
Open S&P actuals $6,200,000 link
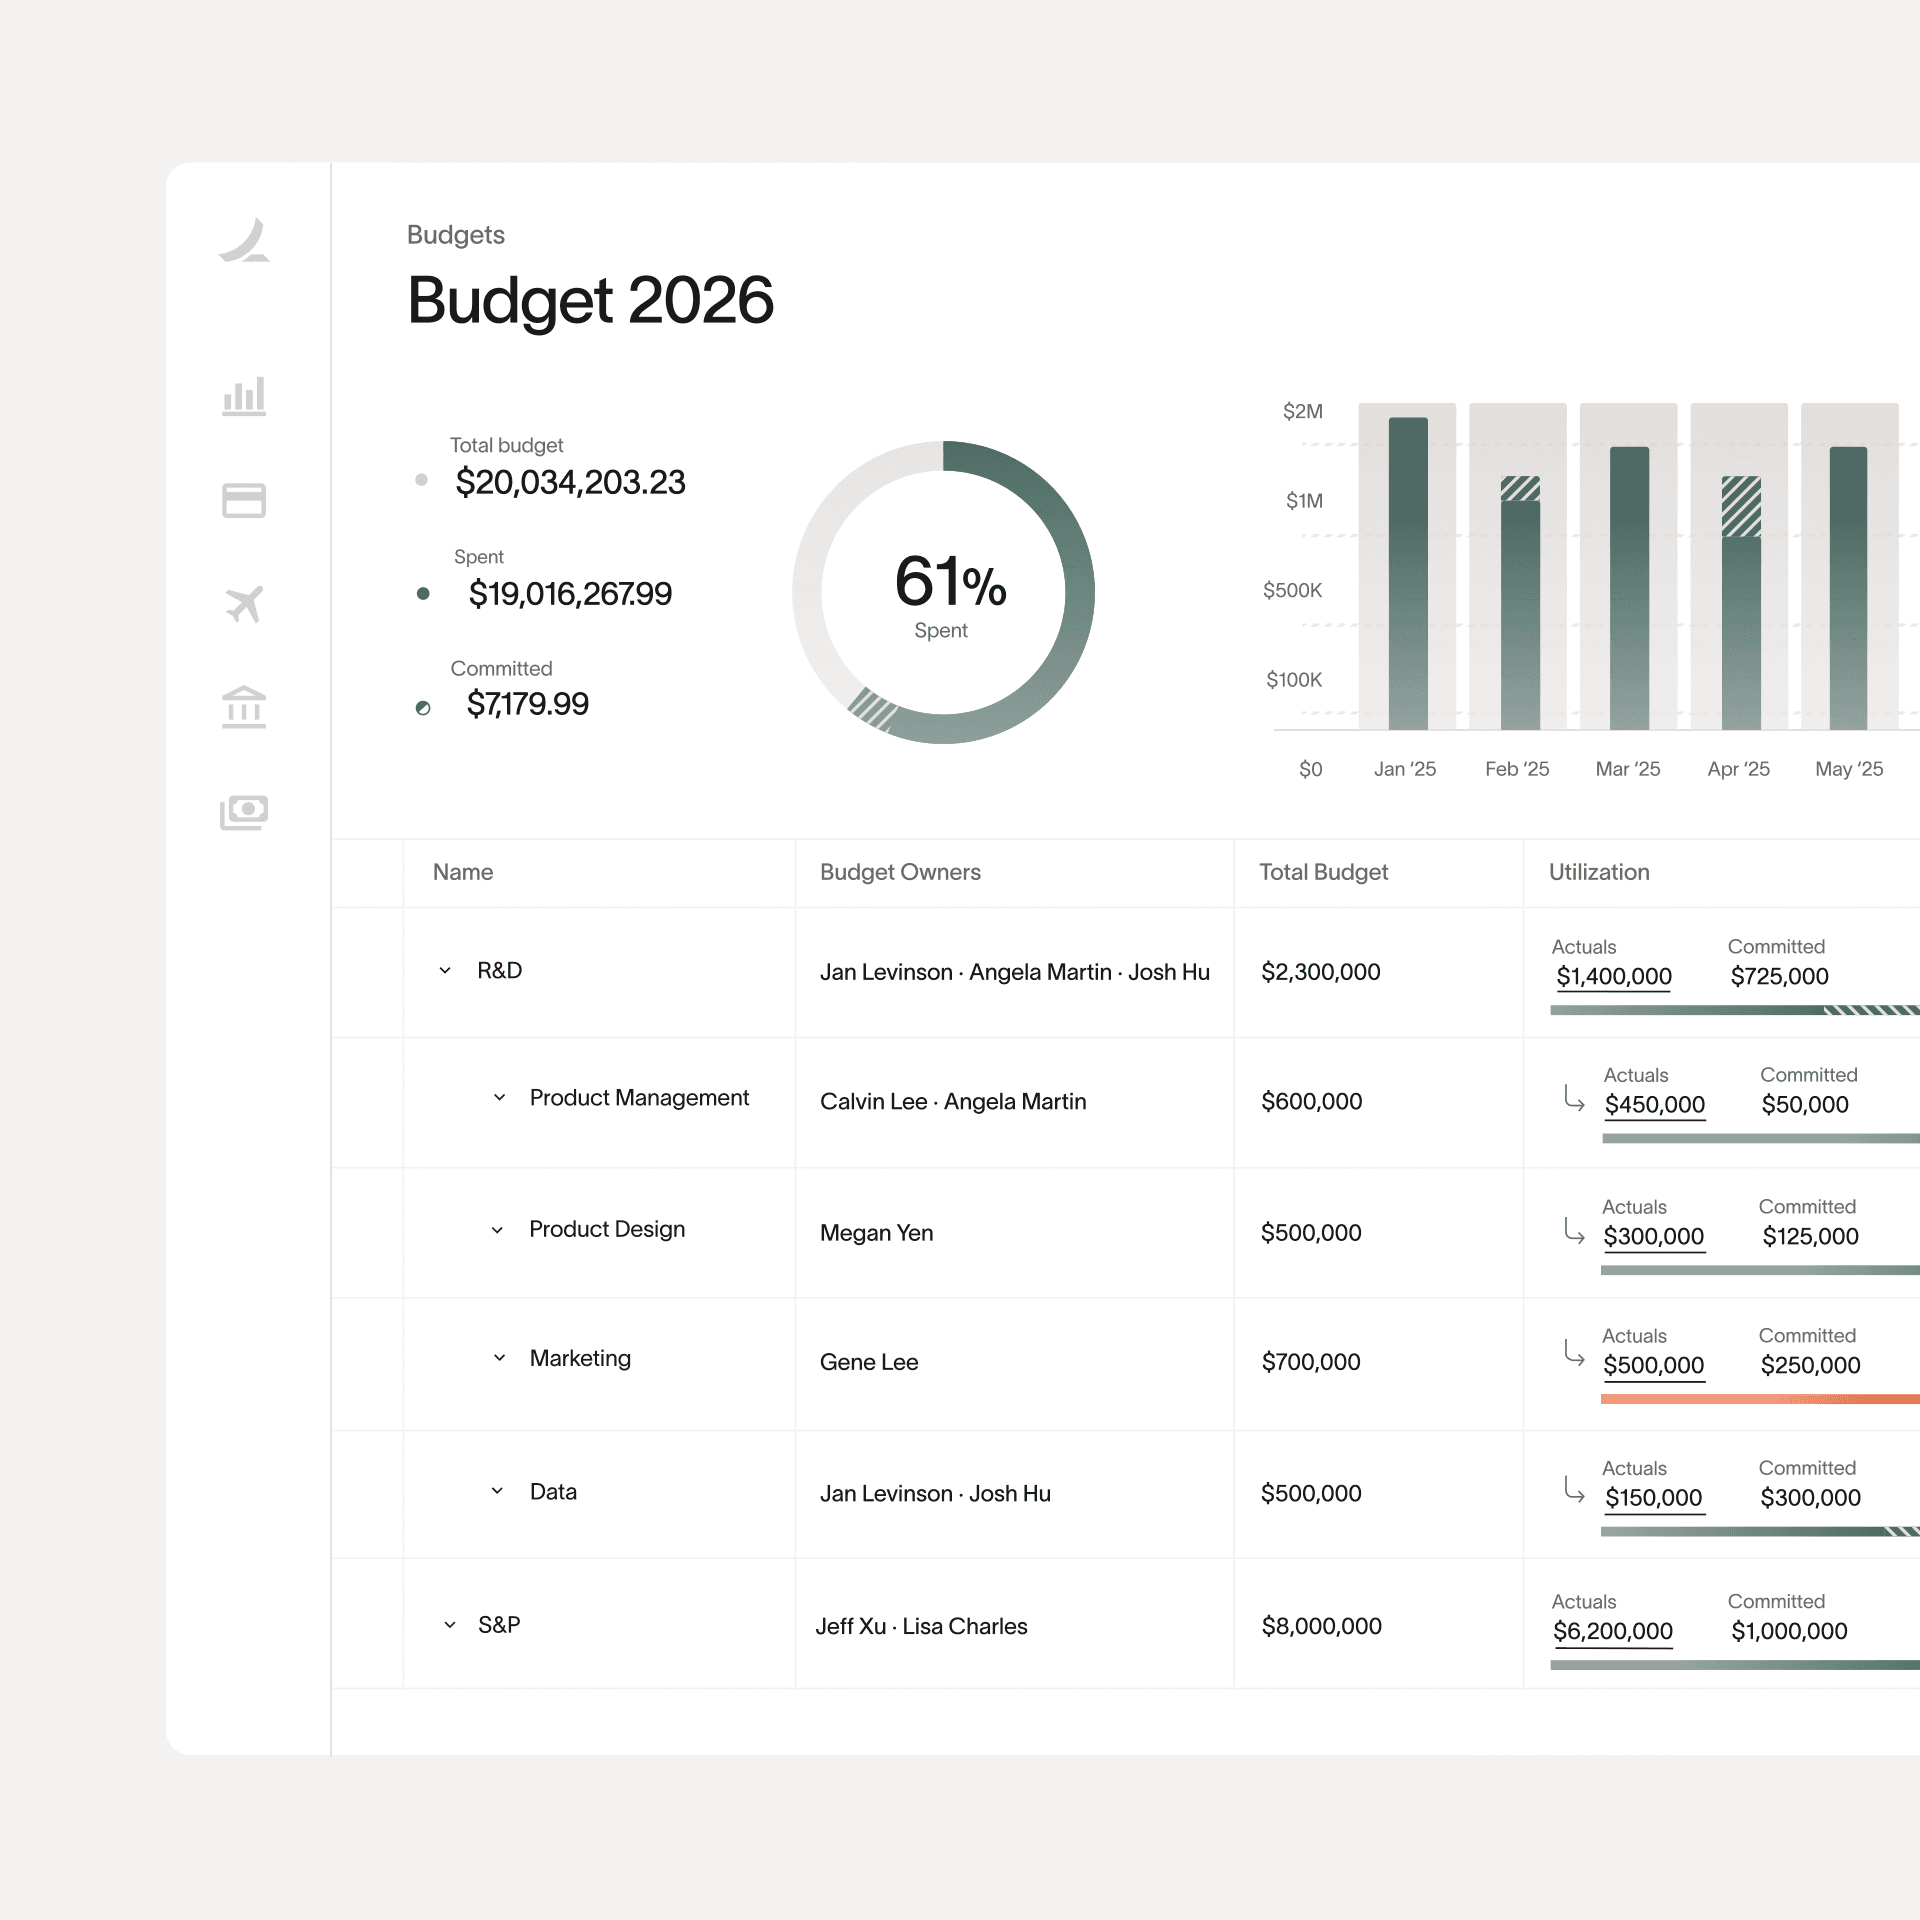pos(1612,1631)
